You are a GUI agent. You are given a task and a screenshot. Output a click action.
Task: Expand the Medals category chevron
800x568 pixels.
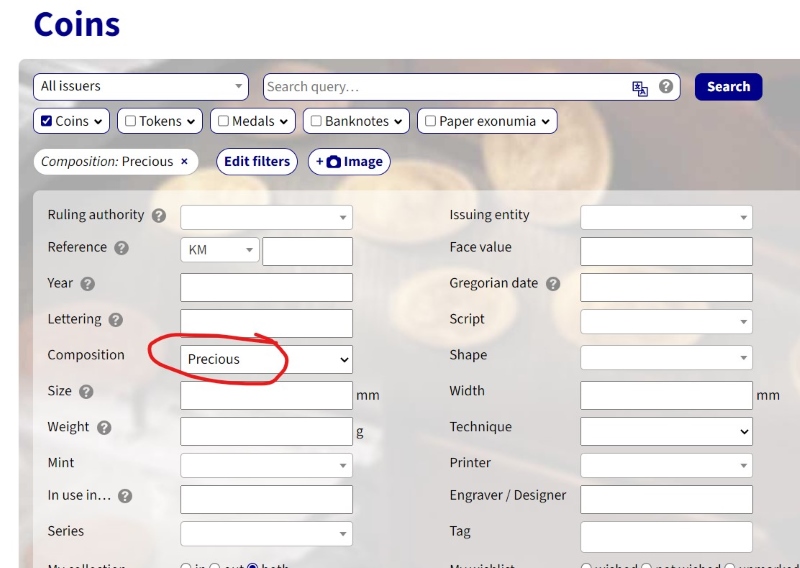pyautogui.click(x=284, y=121)
